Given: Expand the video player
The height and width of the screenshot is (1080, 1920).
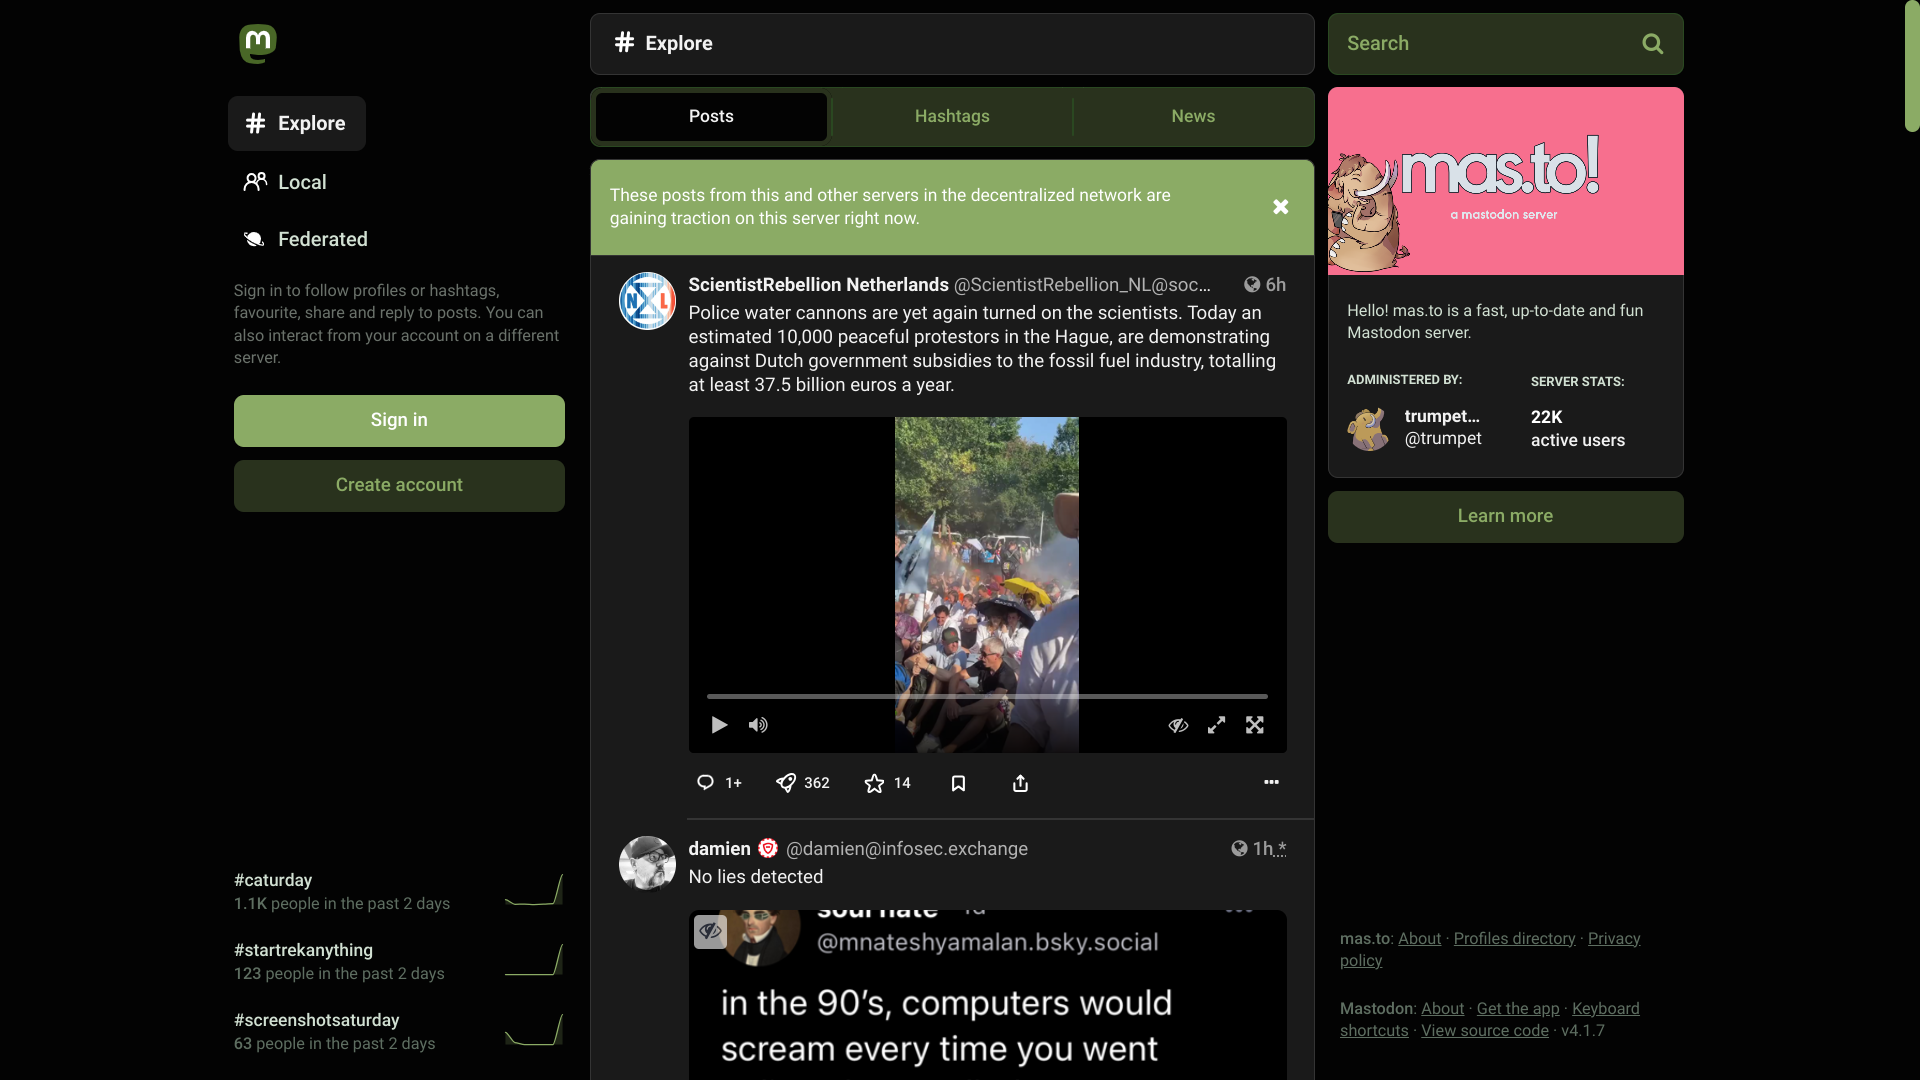Looking at the screenshot, I should [1216, 725].
